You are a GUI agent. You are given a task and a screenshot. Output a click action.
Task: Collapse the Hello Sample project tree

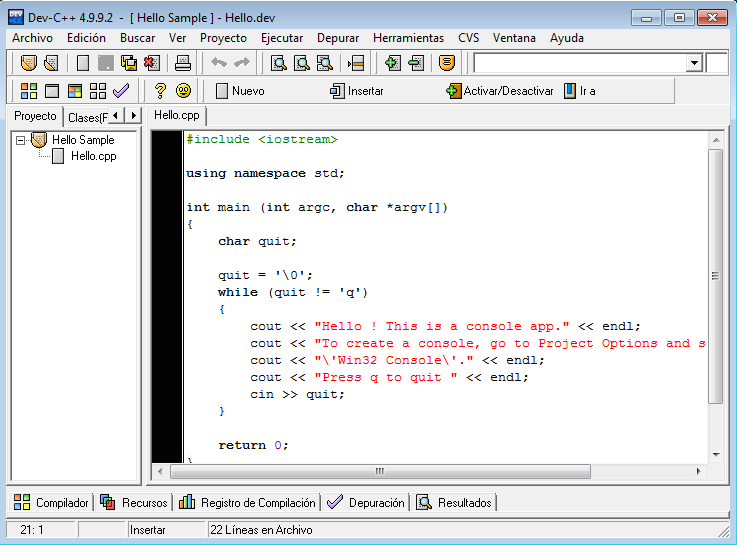pyautogui.click(x=21, y=141)
